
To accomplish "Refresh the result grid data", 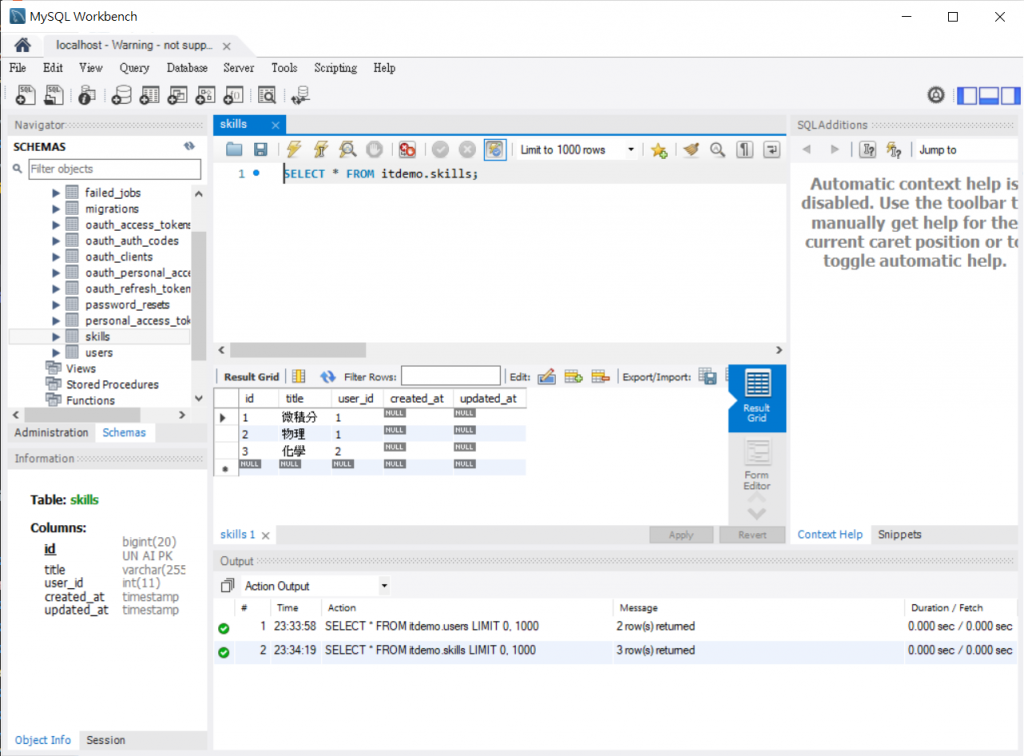I will click(x=328, y=377).
